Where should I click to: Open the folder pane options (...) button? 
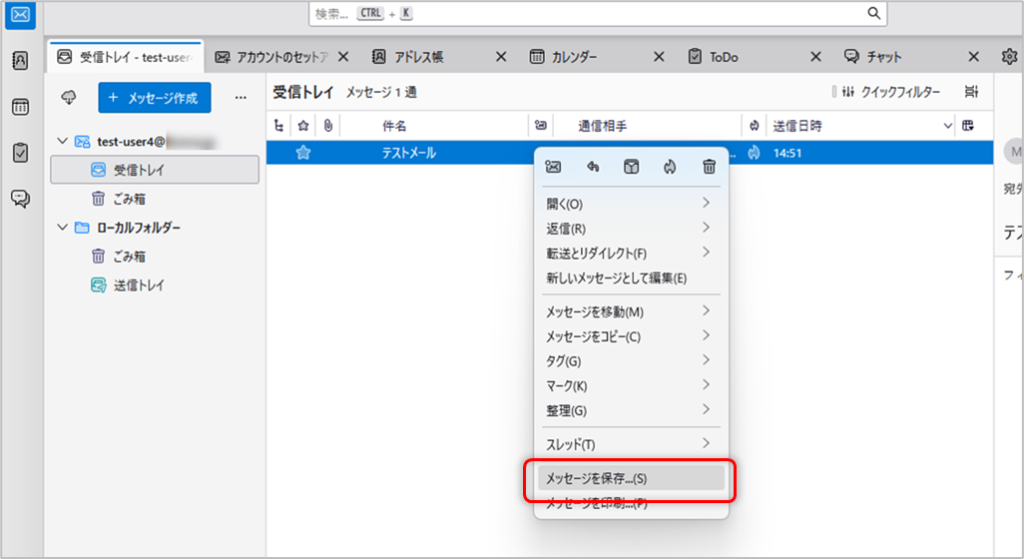click(x=240, y=97)
